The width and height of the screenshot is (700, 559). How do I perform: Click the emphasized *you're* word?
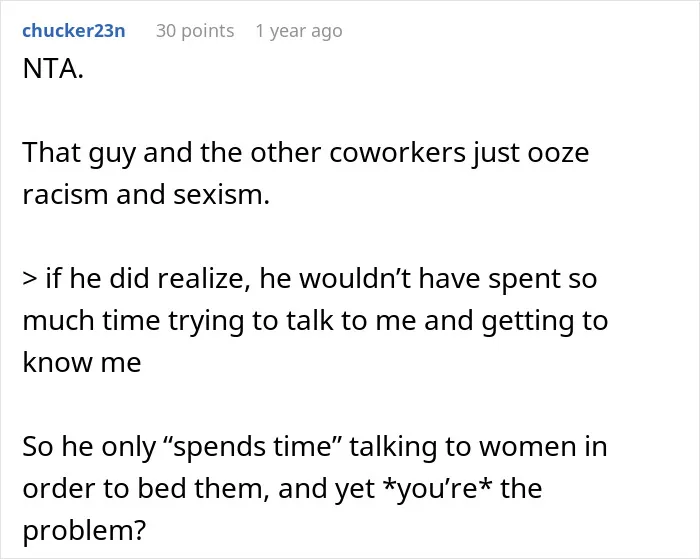pyautogui.click(x=438, y=489)
